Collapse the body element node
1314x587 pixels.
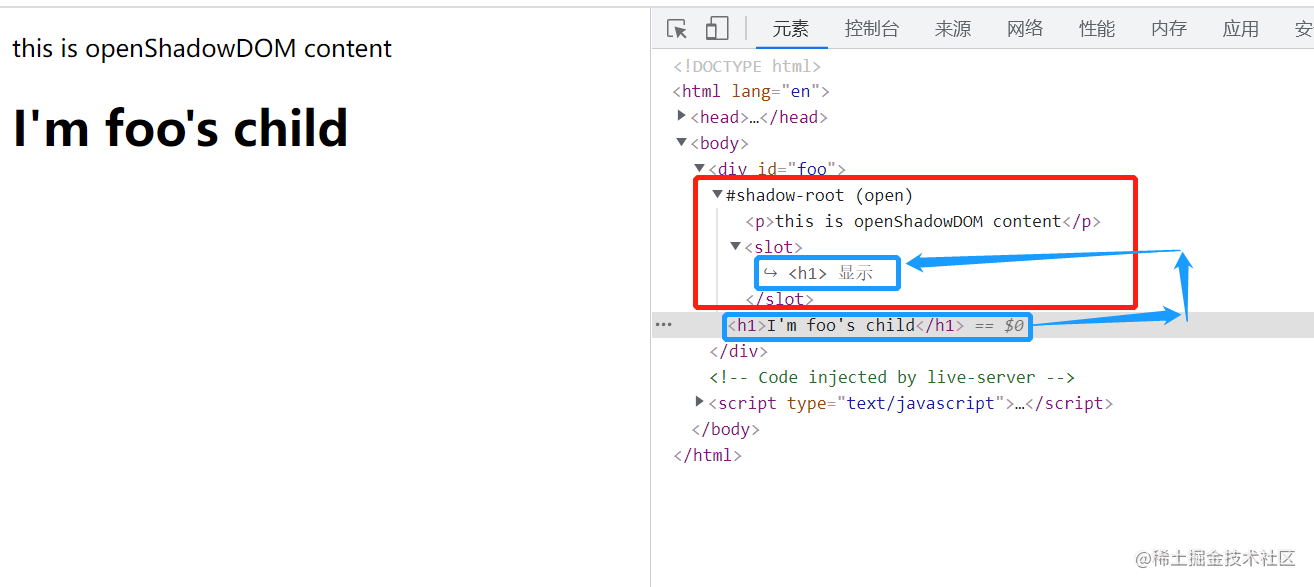pos(682,143)
